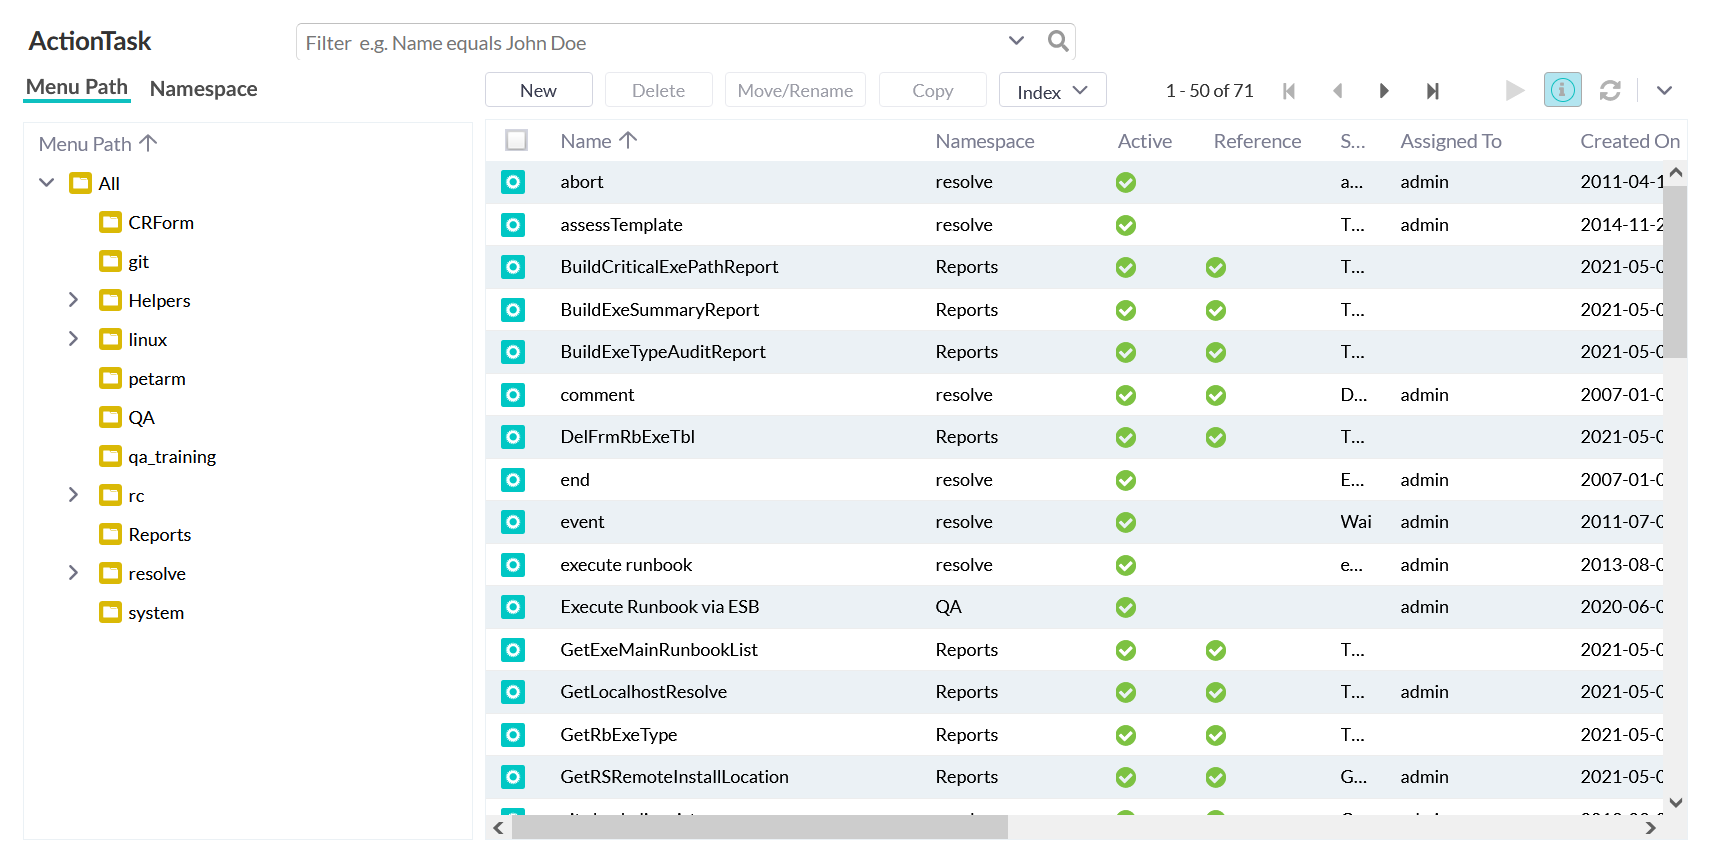This screenshot has width=1710, height=863.
Task: Jump to the last page of results
Action: [x=1432, y=91]
